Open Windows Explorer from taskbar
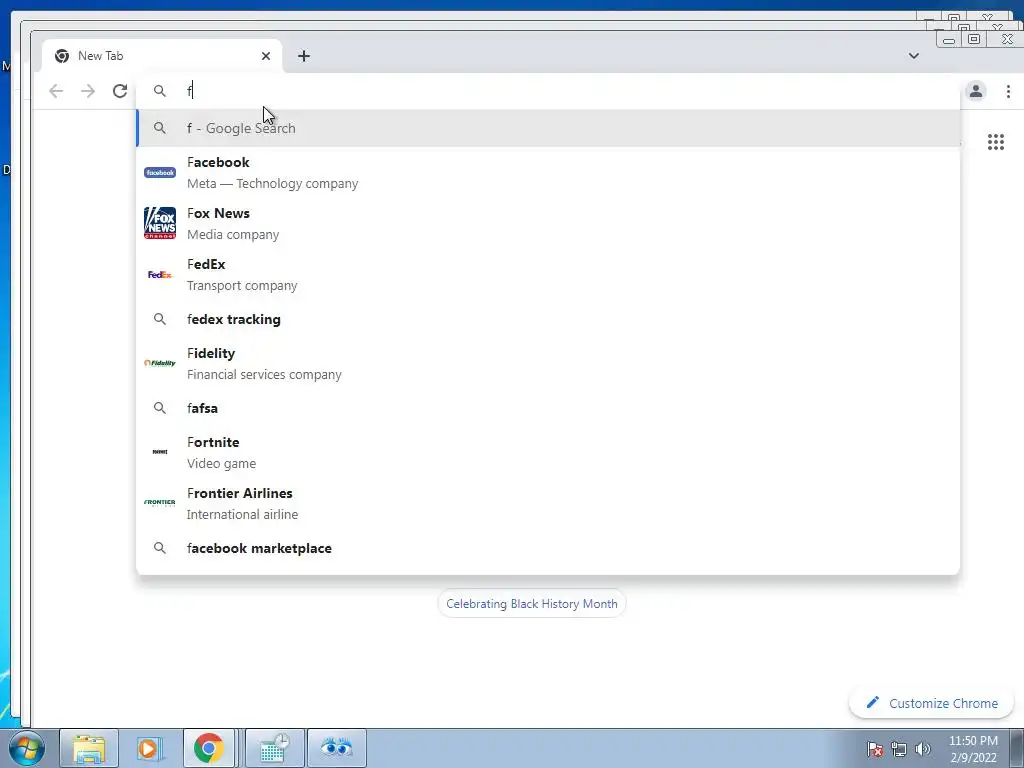The image size is (1024, 768). [x=89, y=748]
